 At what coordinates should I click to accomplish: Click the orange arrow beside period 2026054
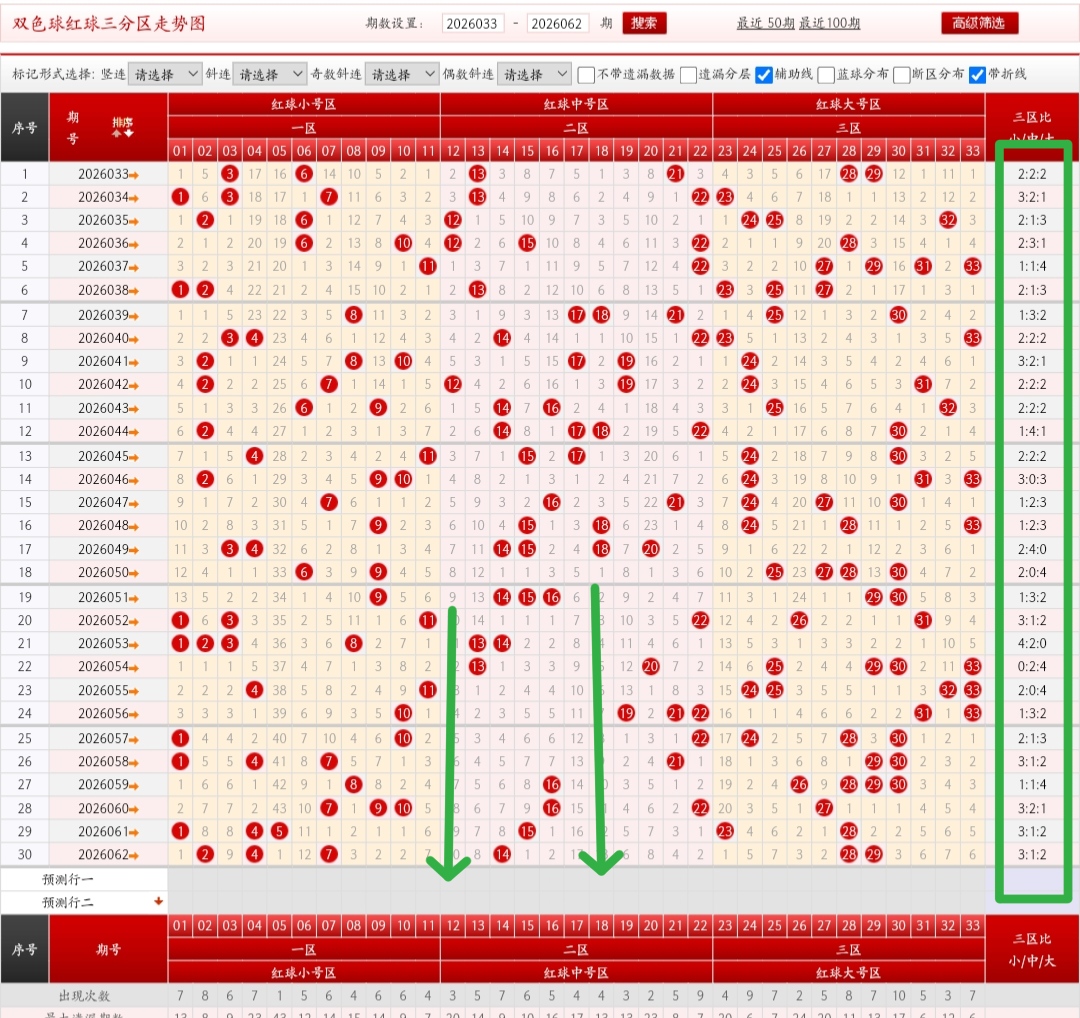click(x=134, y=668)
